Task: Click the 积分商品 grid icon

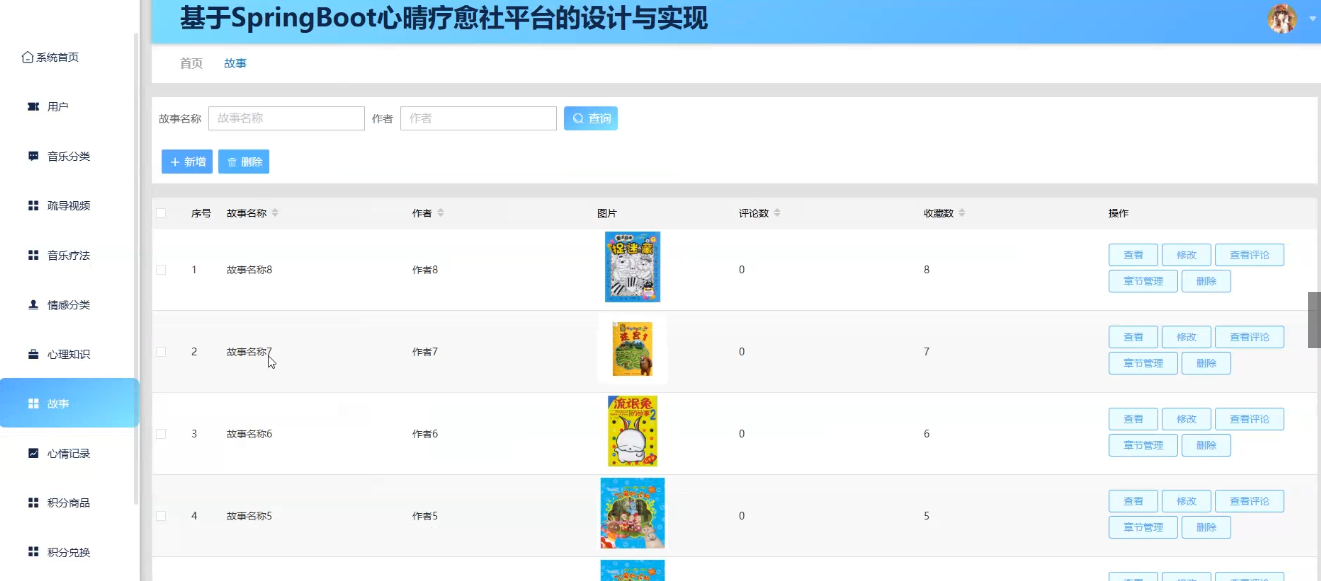Action: pyautogui.click(x=33, y=502)
